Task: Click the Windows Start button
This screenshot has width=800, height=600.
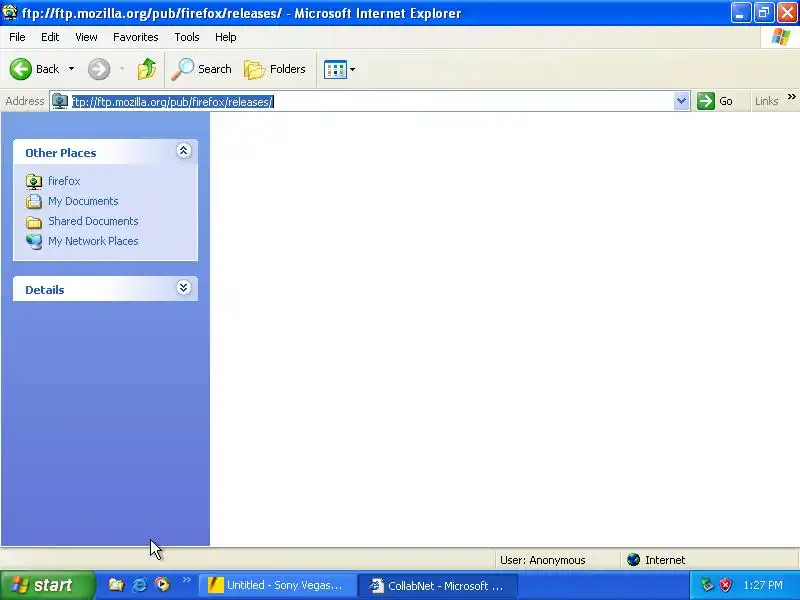Action: 47,585
